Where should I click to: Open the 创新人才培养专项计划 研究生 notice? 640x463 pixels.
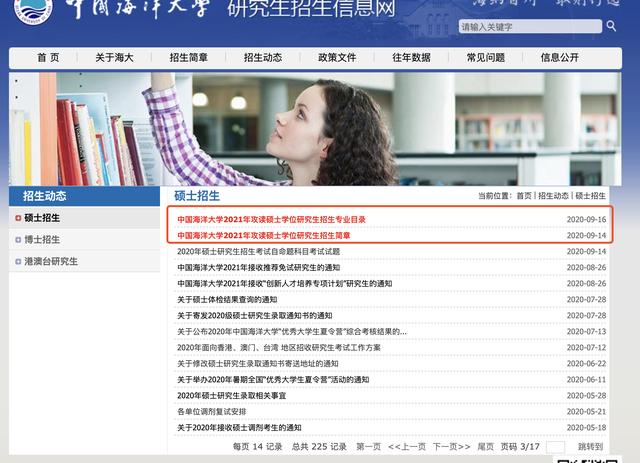(x=284, y=283)
